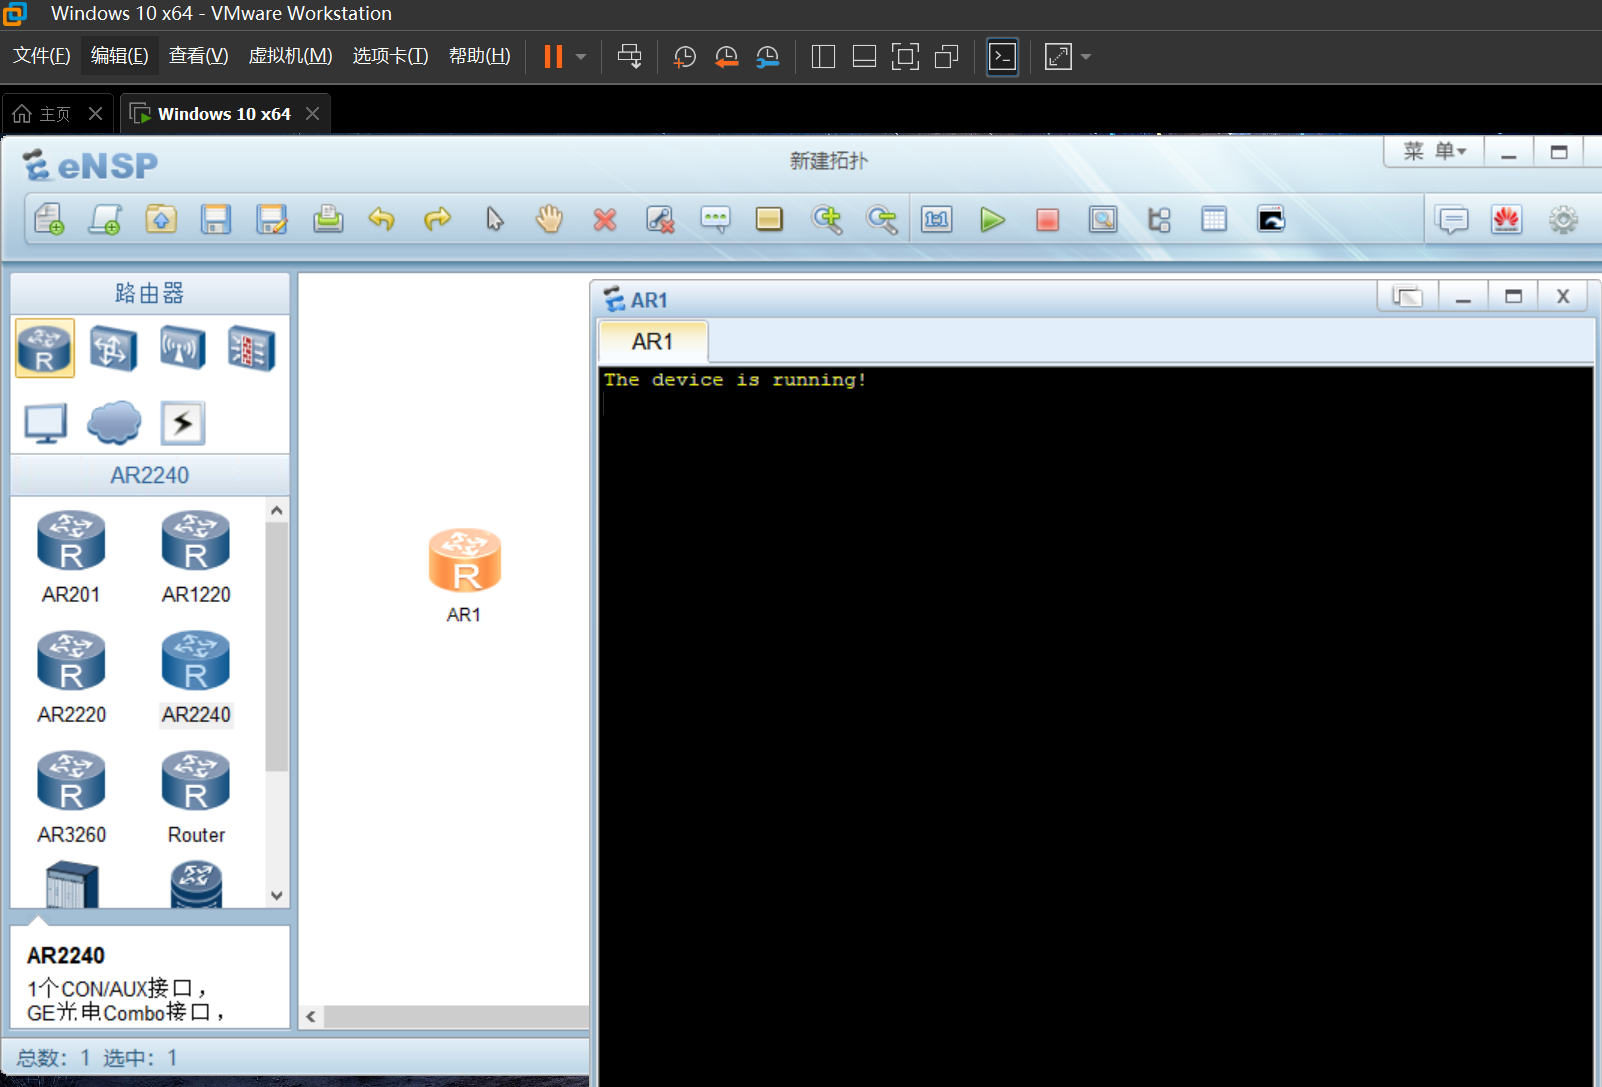
Task: Pick the generic Router model
Action: 196,797
